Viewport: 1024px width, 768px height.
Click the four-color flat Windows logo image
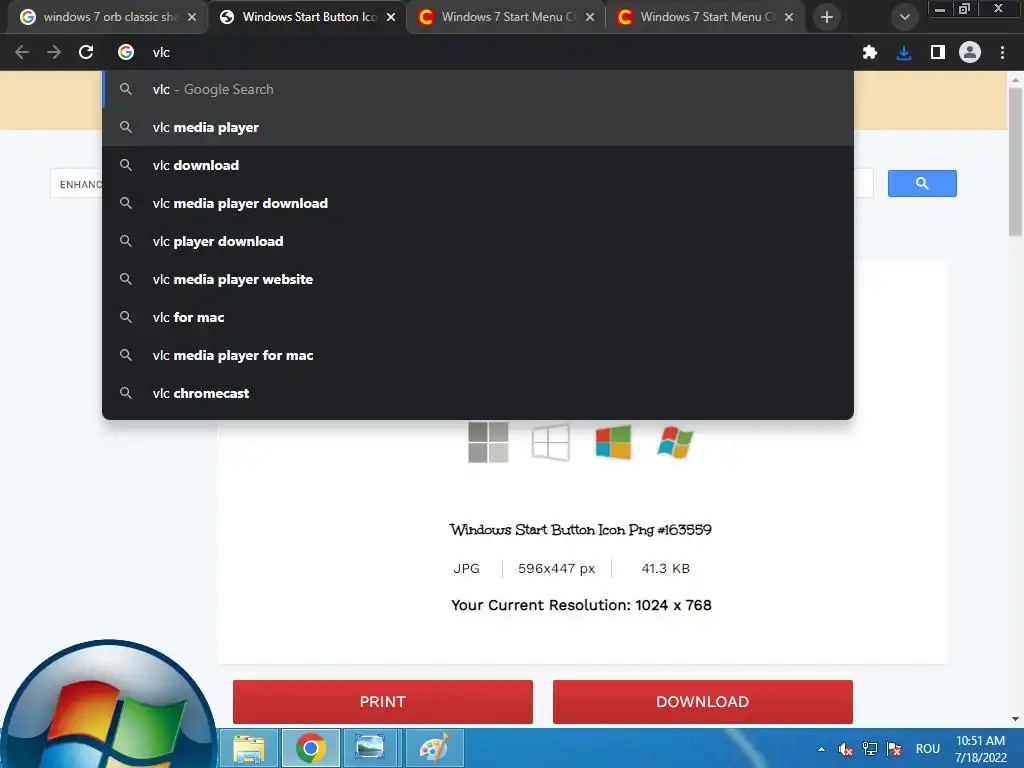[613, 442]
